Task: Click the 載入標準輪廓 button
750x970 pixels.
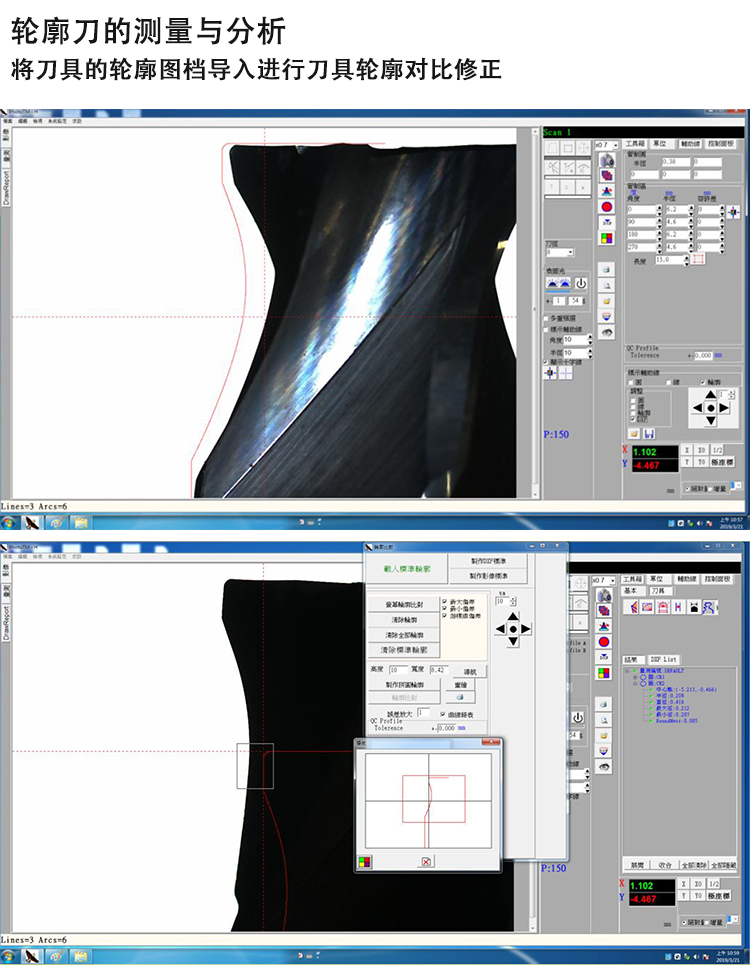Action: pyautogui.click(x=407, y=567)
